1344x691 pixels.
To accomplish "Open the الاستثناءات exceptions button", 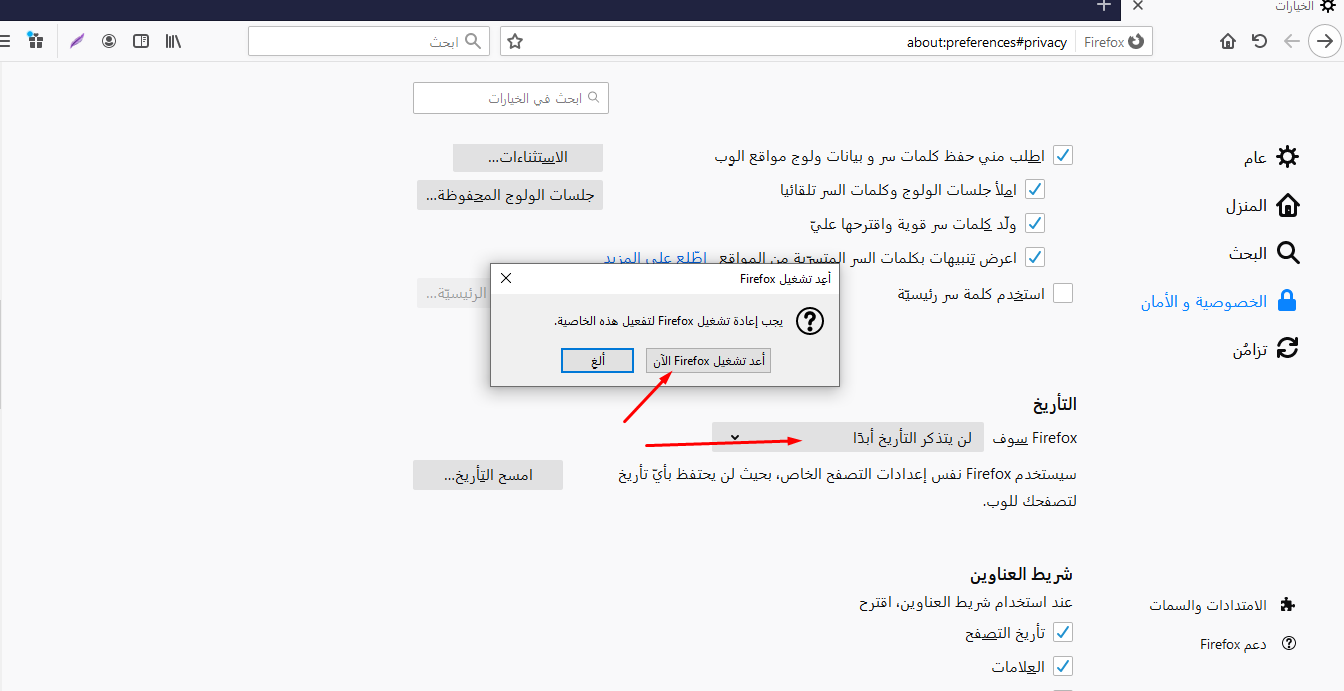I will [527, 158].
